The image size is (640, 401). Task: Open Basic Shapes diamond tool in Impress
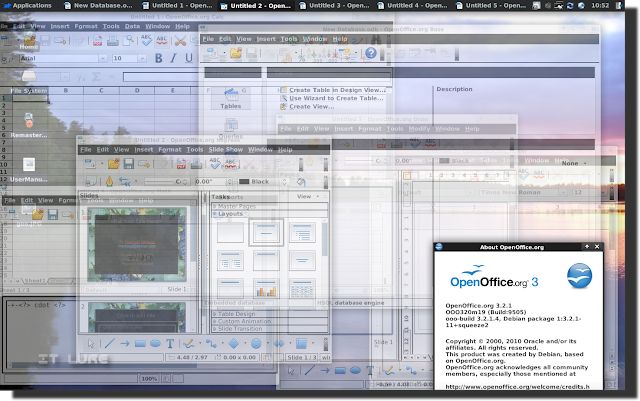(x=233, y=344)
